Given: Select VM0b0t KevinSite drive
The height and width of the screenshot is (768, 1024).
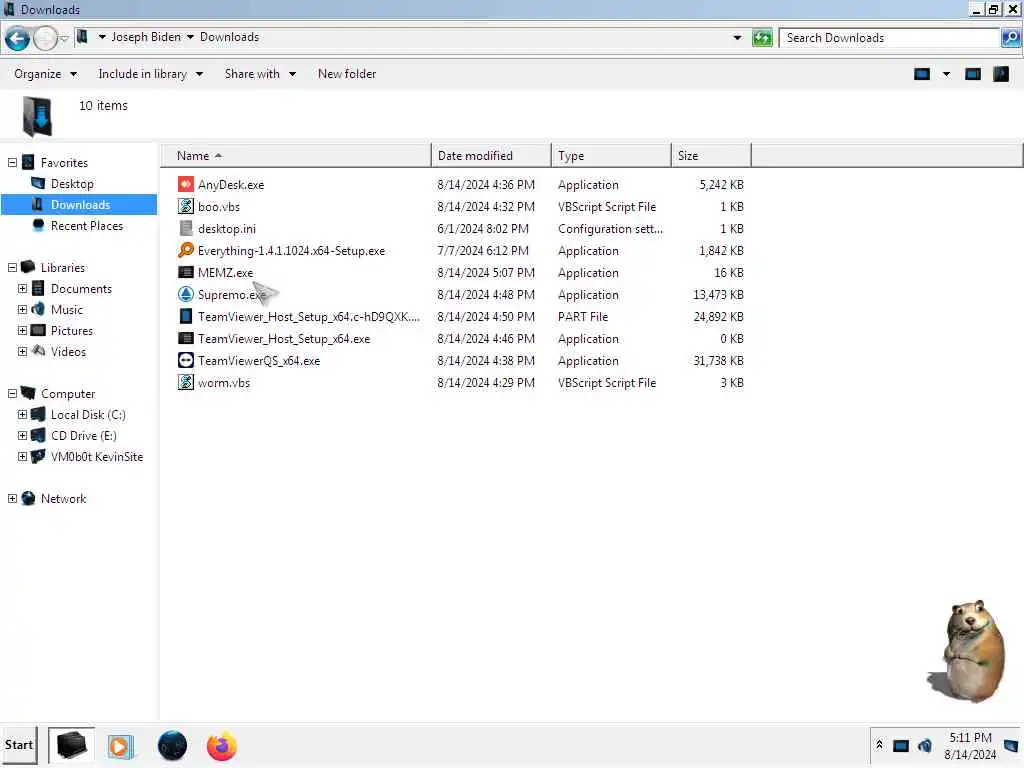Looking at the screenshot, I should 97,456.
